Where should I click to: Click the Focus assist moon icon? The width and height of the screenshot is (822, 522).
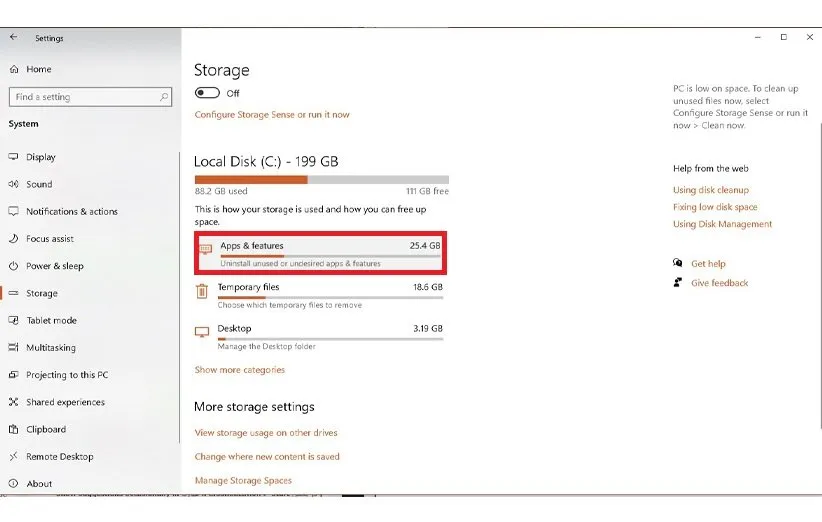(x=14, y=238)
